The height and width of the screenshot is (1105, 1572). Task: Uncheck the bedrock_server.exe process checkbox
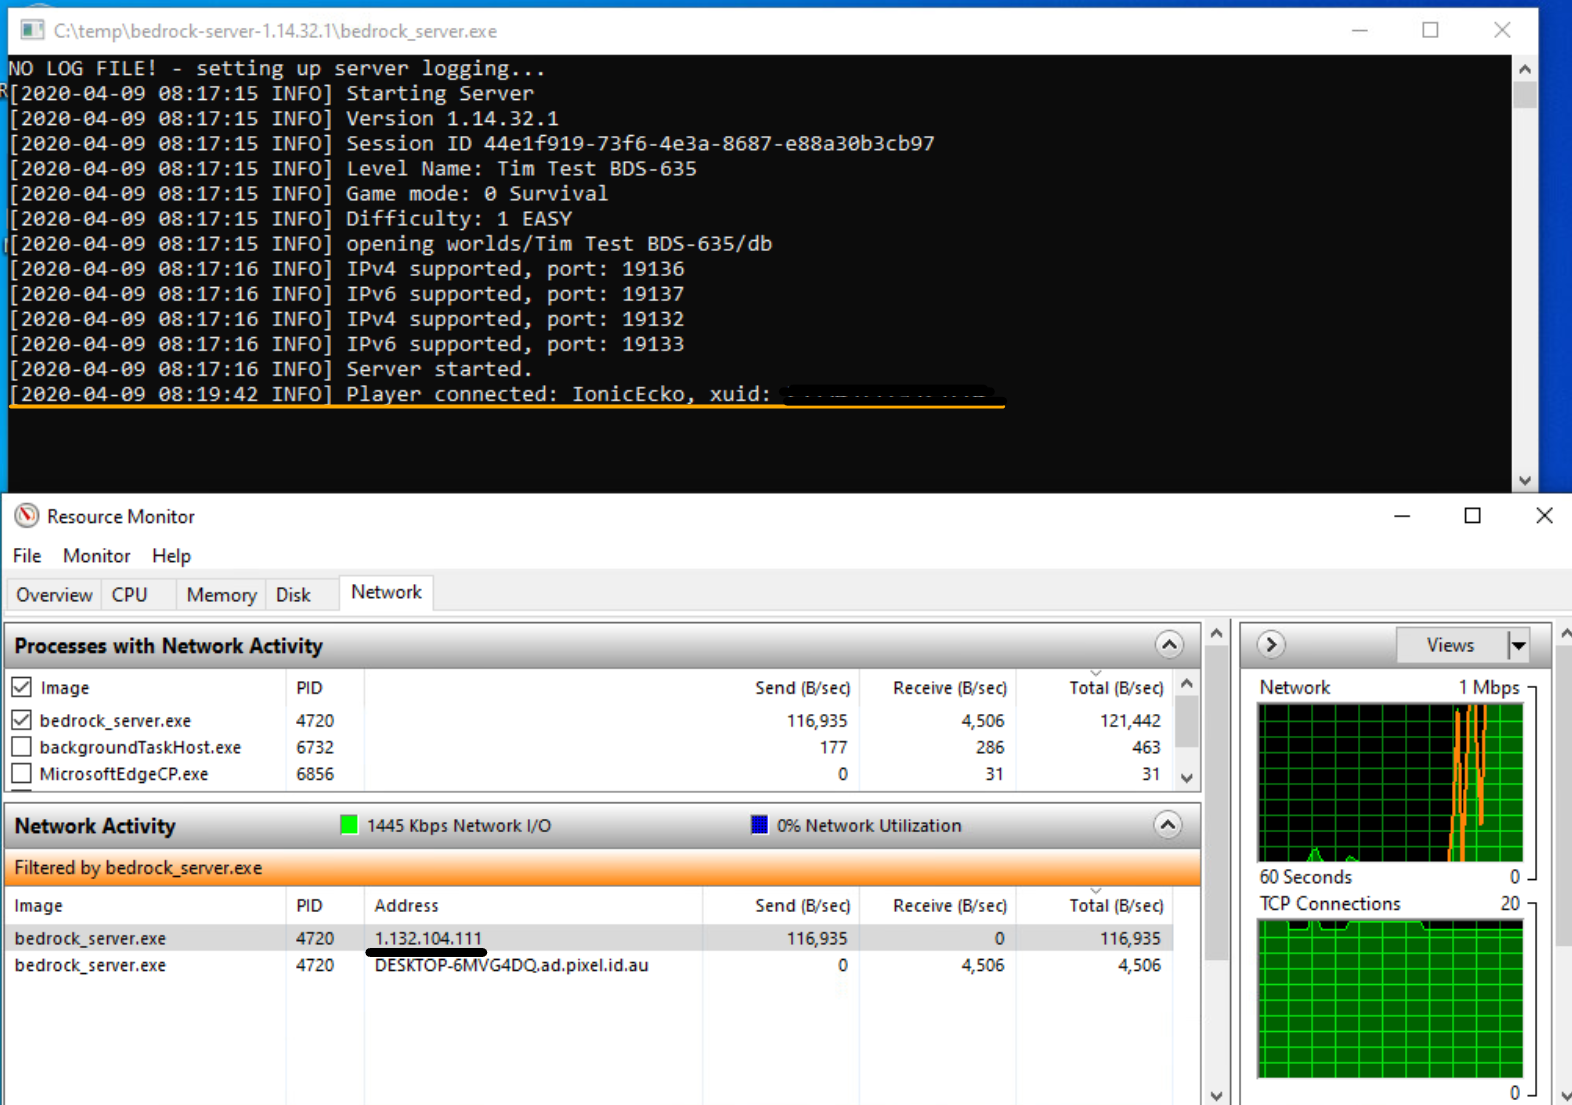(x=22, y=720)
